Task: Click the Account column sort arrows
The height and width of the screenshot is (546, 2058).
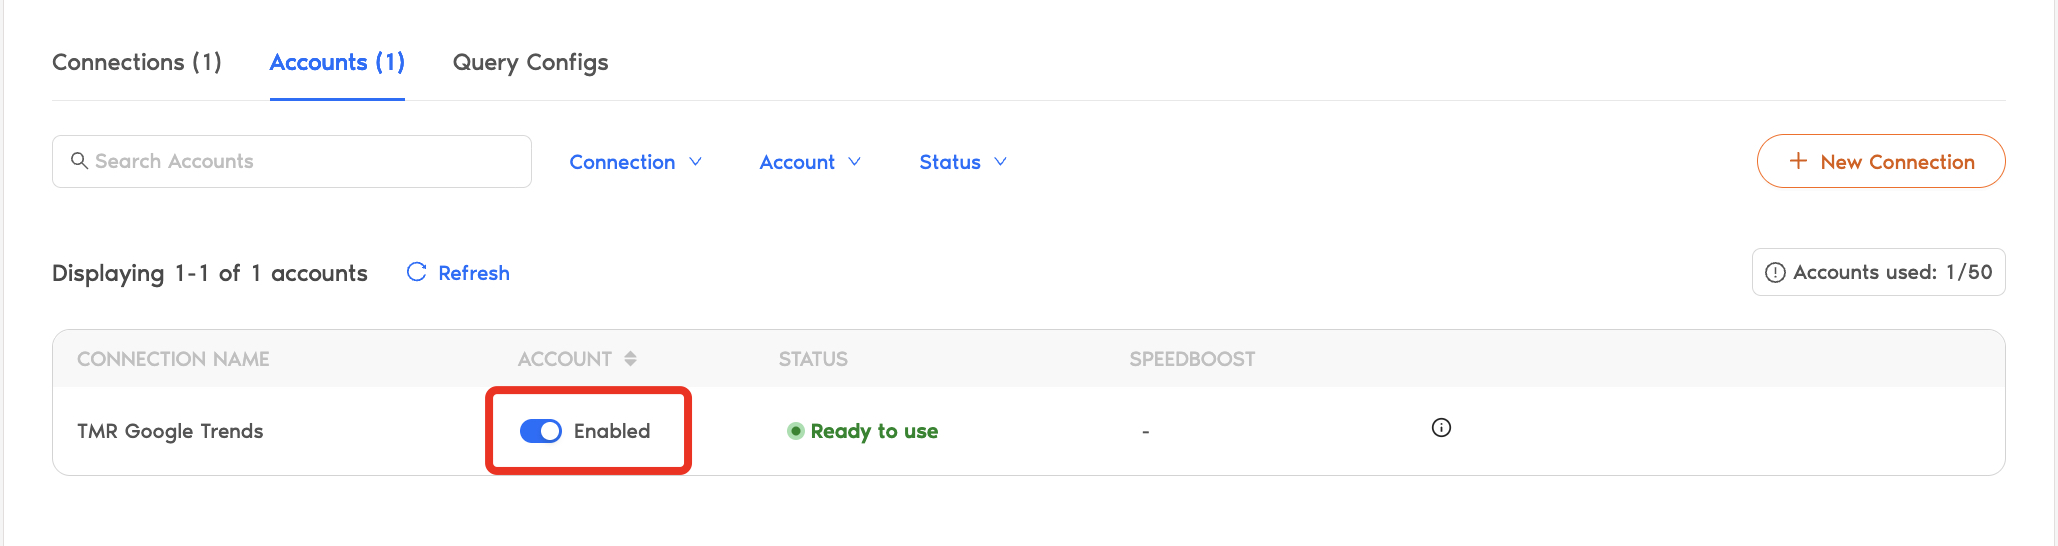Action: pos(630,359)
